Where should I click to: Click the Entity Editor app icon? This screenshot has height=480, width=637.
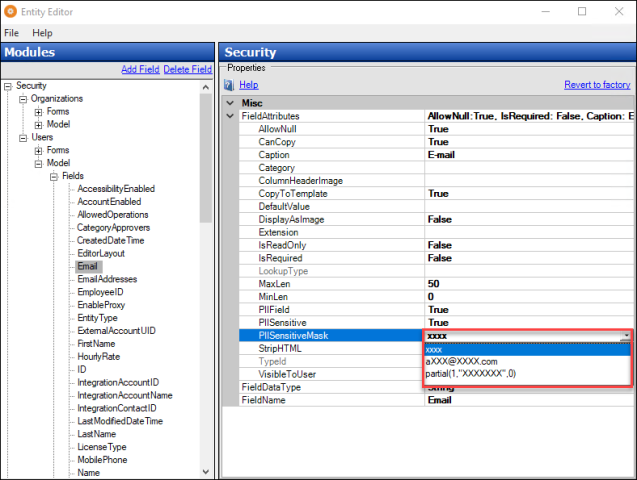(x=10, y=11)
